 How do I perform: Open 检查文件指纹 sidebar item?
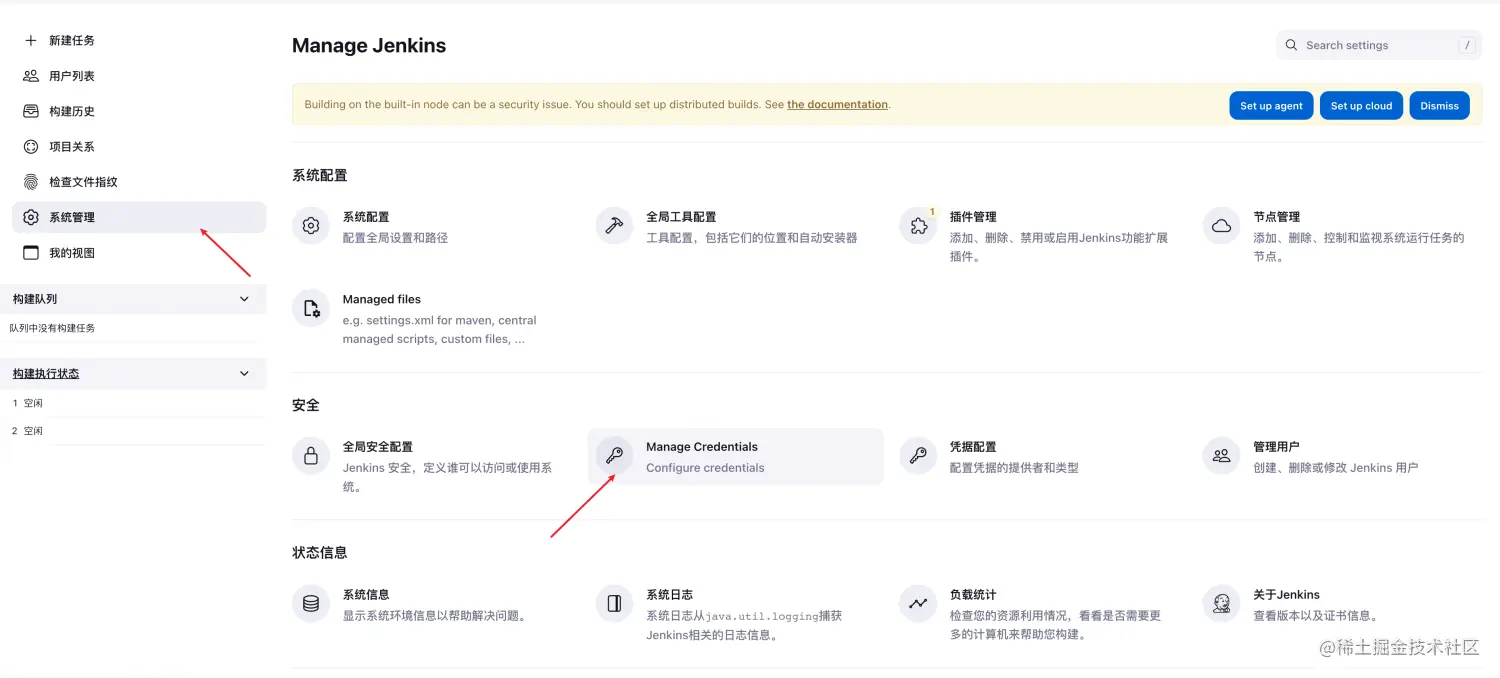tap(139, 182)
